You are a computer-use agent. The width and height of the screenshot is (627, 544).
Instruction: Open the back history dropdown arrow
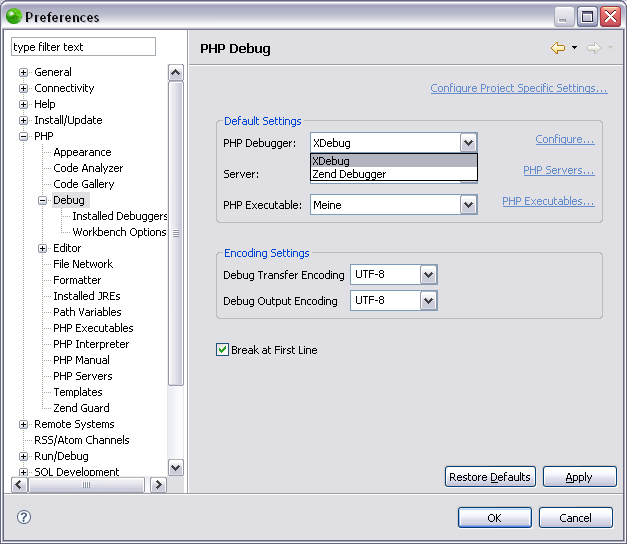click(574, 48)
